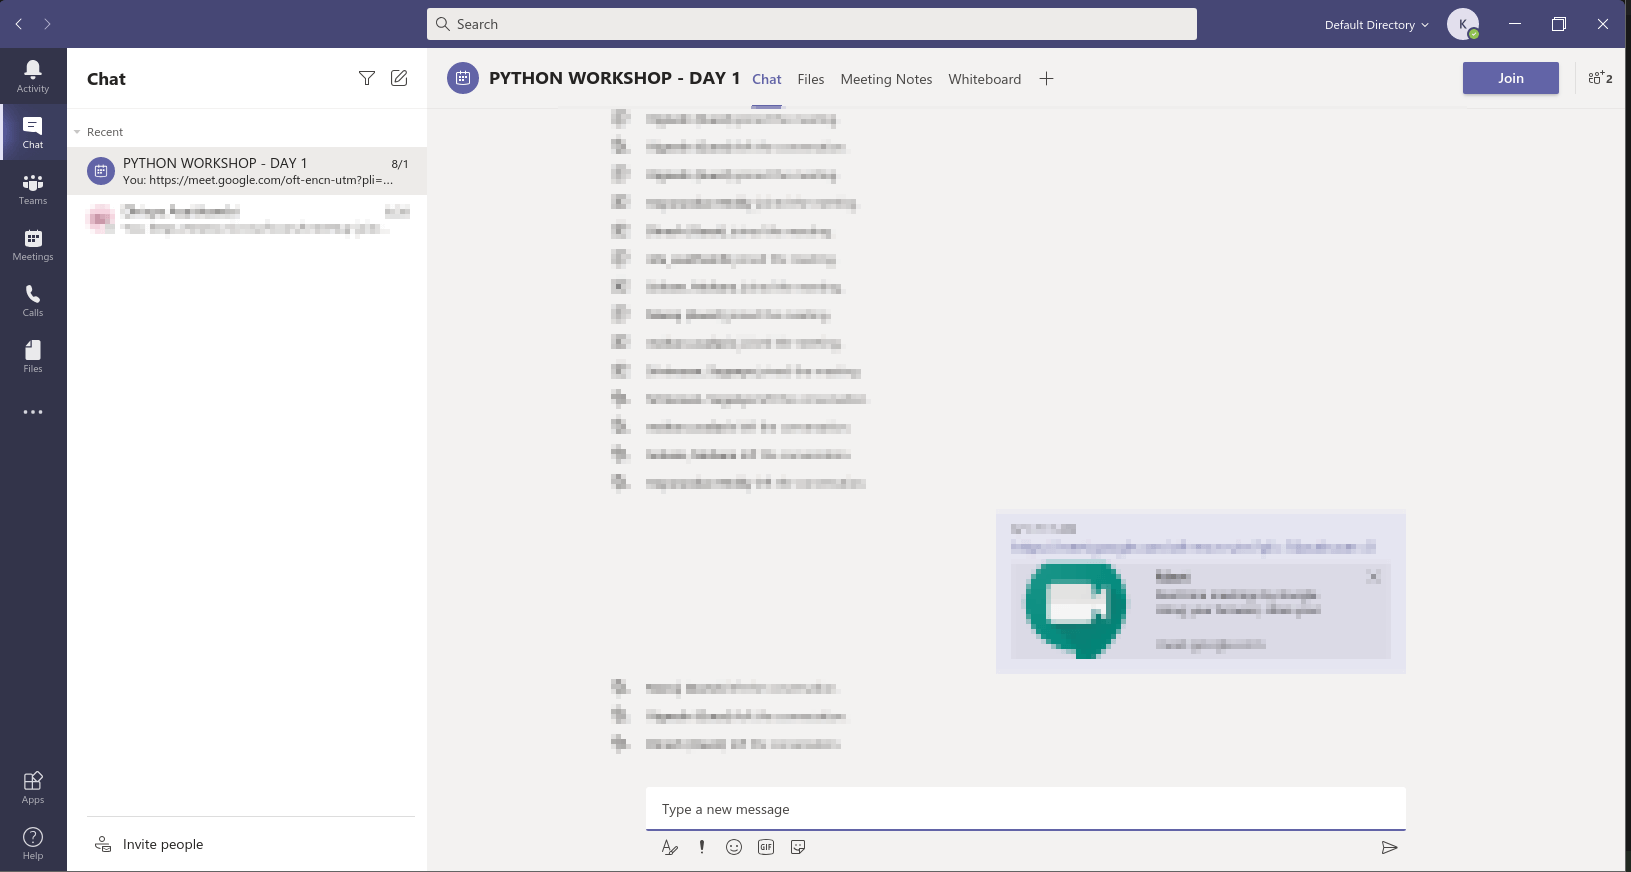Select the Chat icon in sidebar
This screenshot has width=1631, height=872.
33,132
